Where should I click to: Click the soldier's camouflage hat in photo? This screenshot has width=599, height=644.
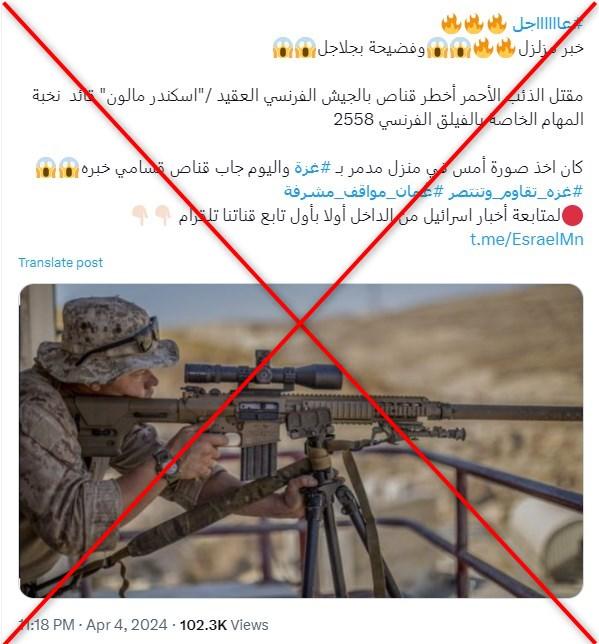106,337
